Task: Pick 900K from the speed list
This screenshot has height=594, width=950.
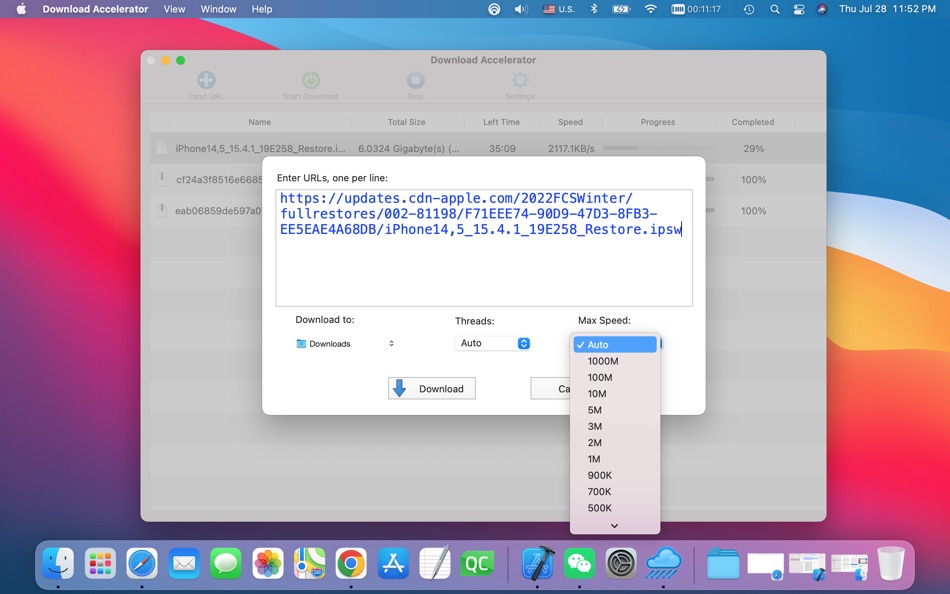Action: click(x=615, y=475)
